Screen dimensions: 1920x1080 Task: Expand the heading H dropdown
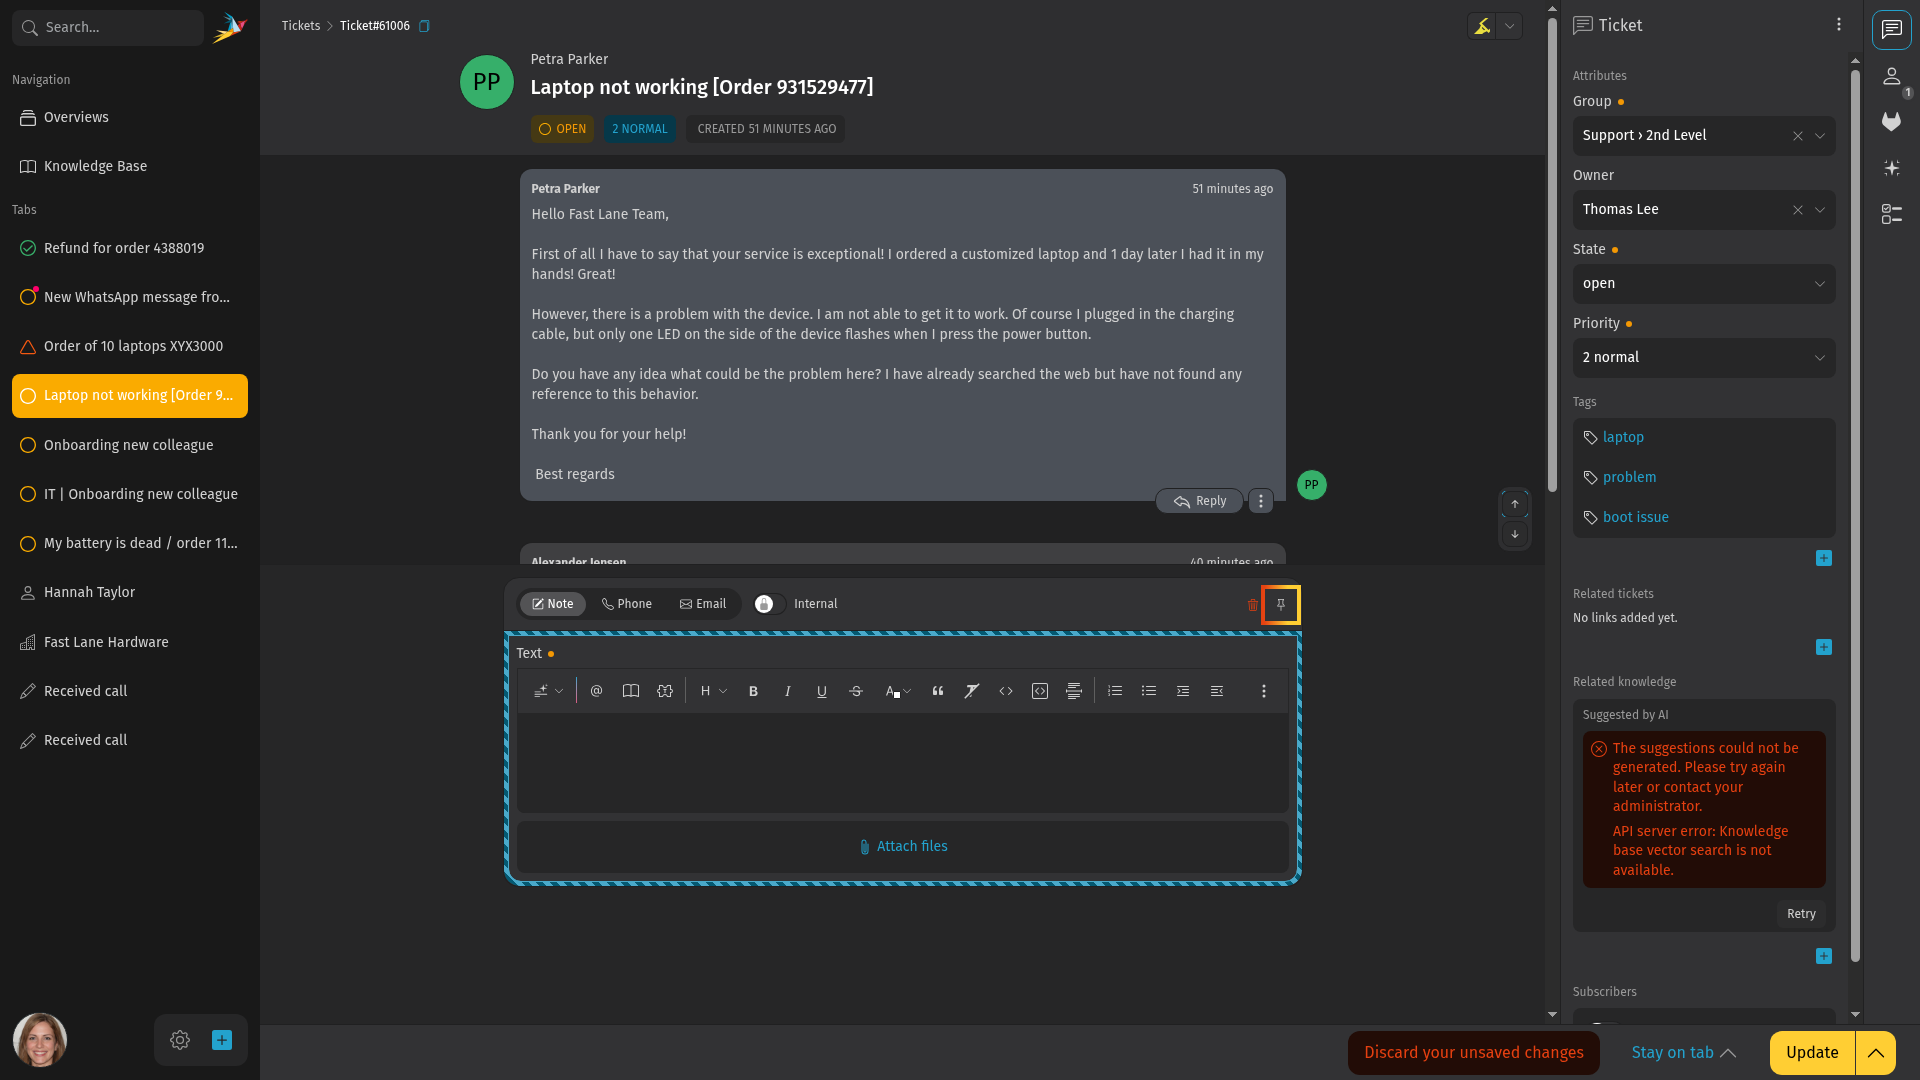pos(713,691)
